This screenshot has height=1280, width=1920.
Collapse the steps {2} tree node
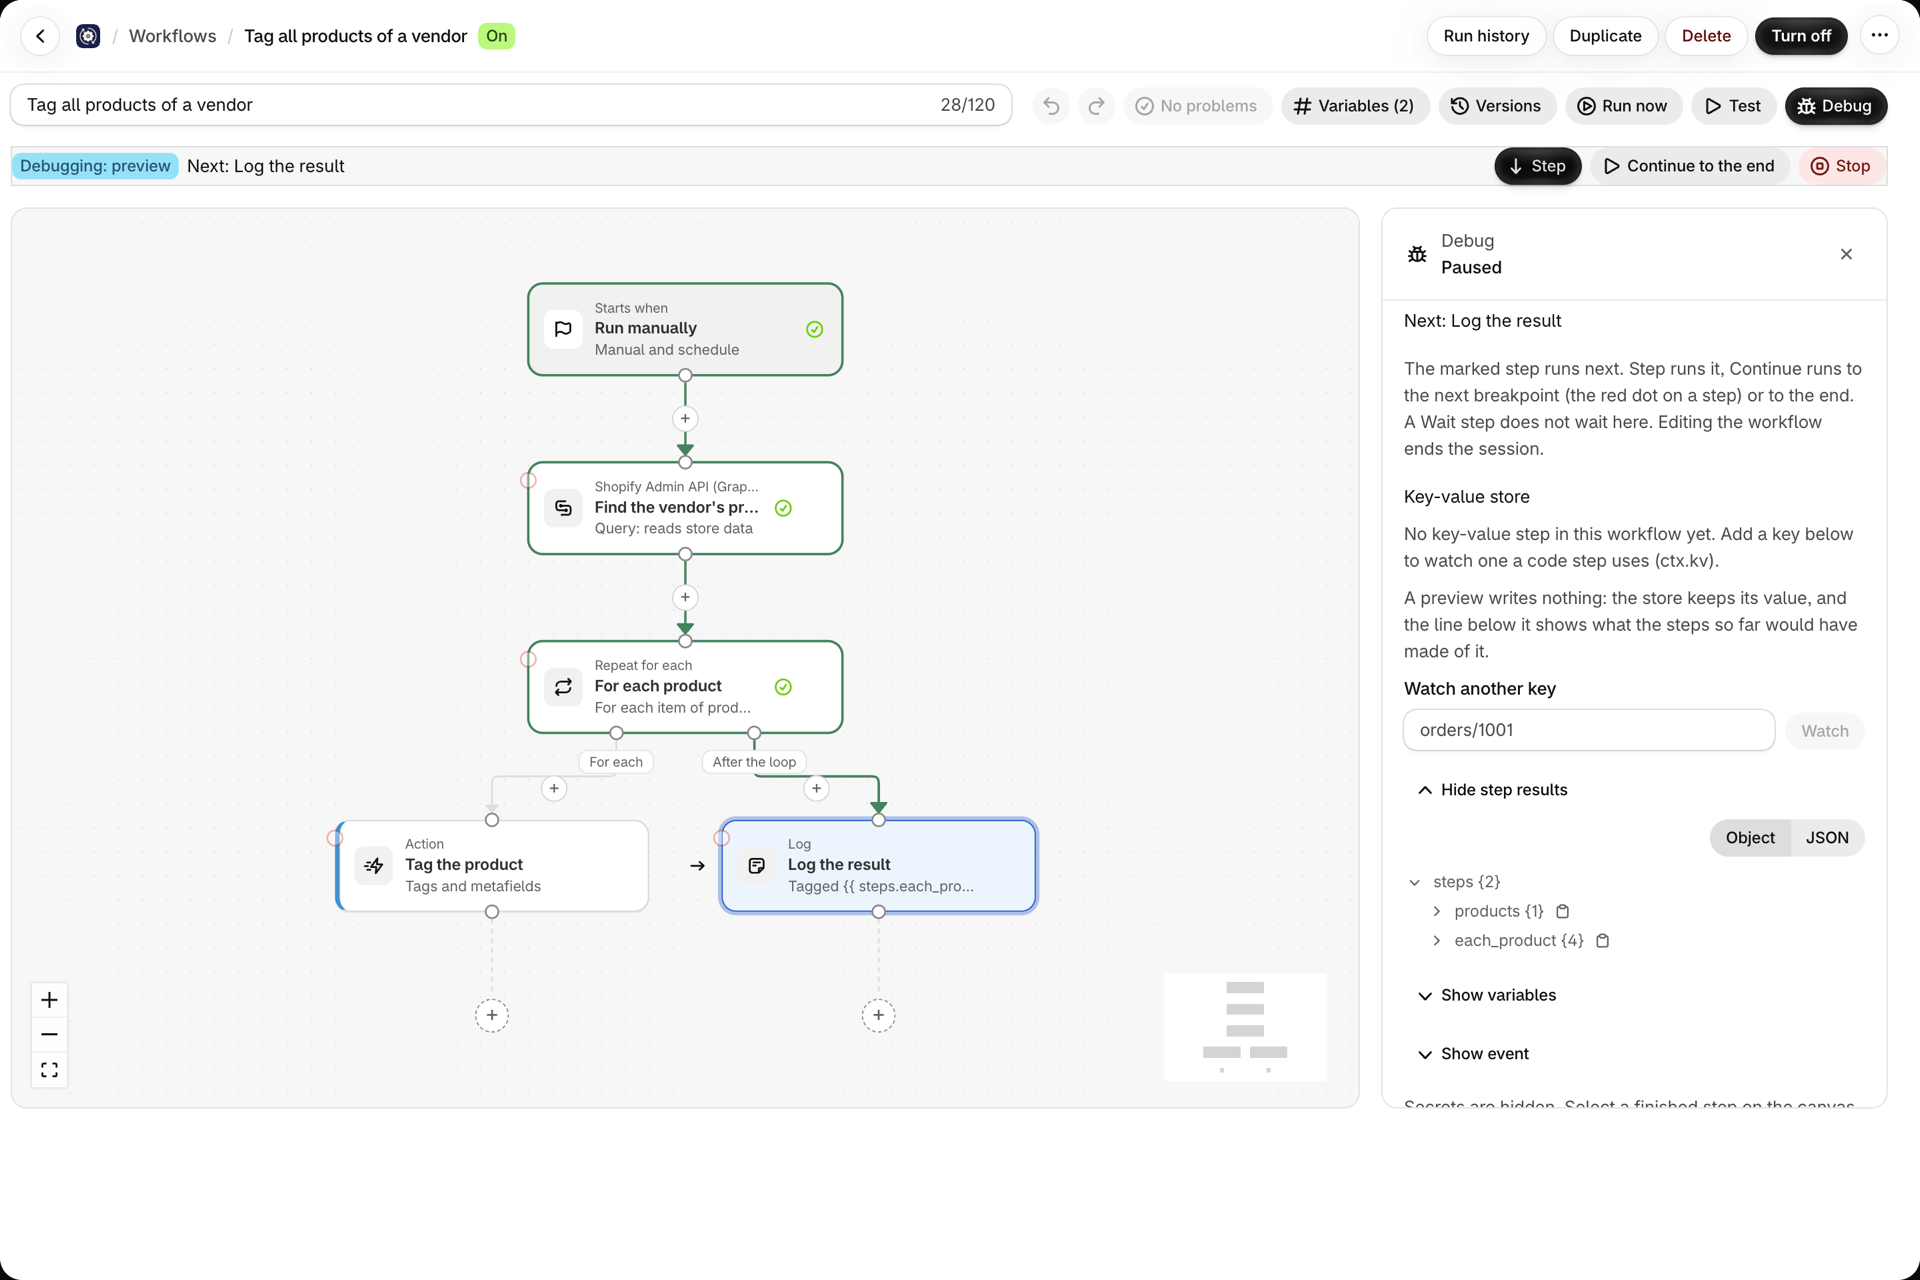tap(1414, 882)
